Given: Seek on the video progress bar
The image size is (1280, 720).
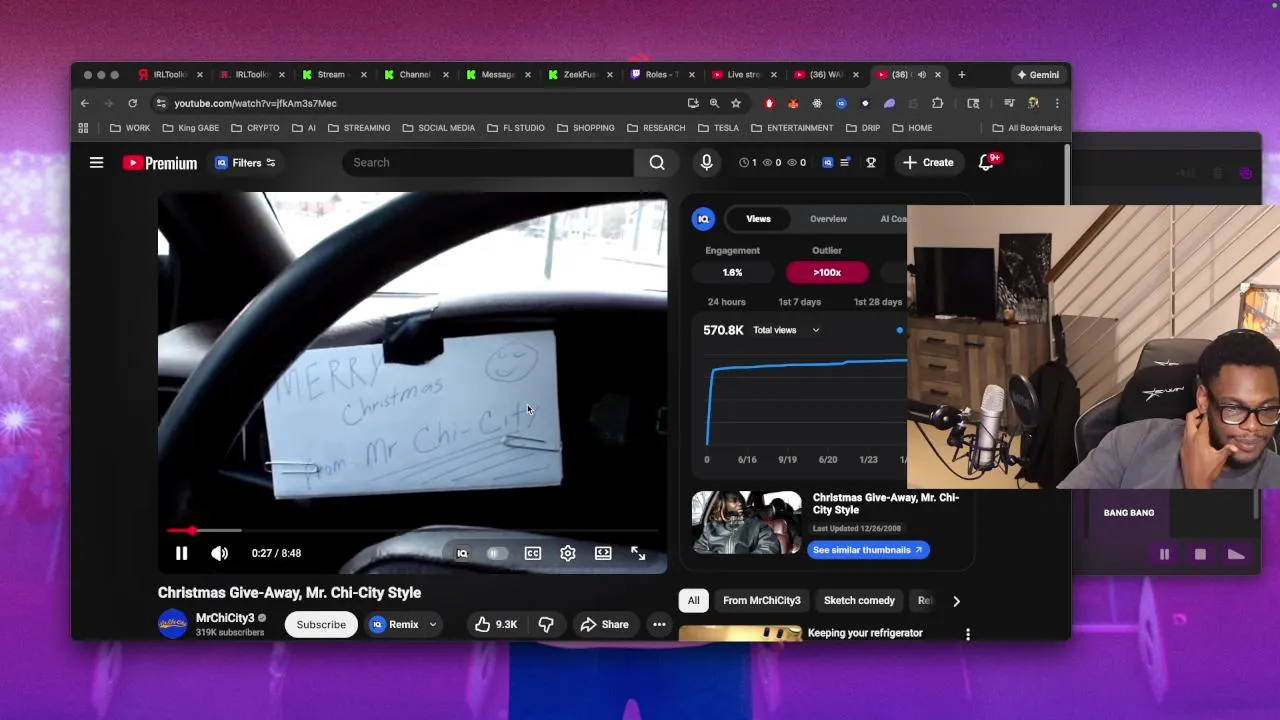Looking at the screenshot, I should (x=412, y=530).
